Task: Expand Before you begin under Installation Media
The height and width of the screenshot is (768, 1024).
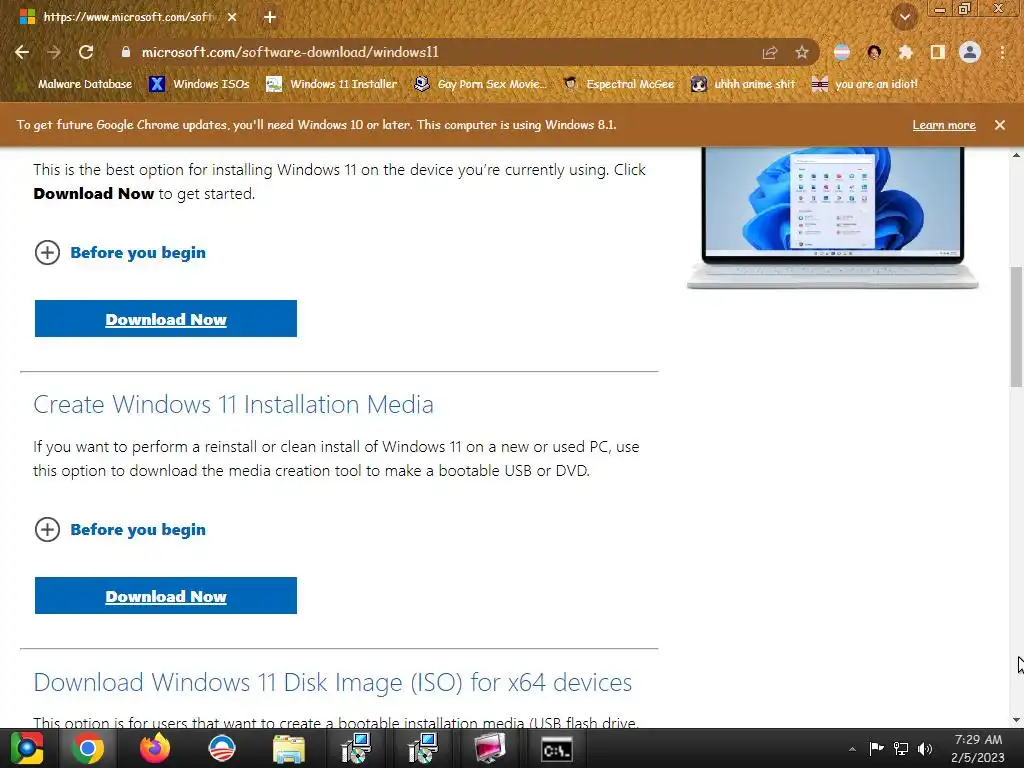Action: (x=47, y=530)
